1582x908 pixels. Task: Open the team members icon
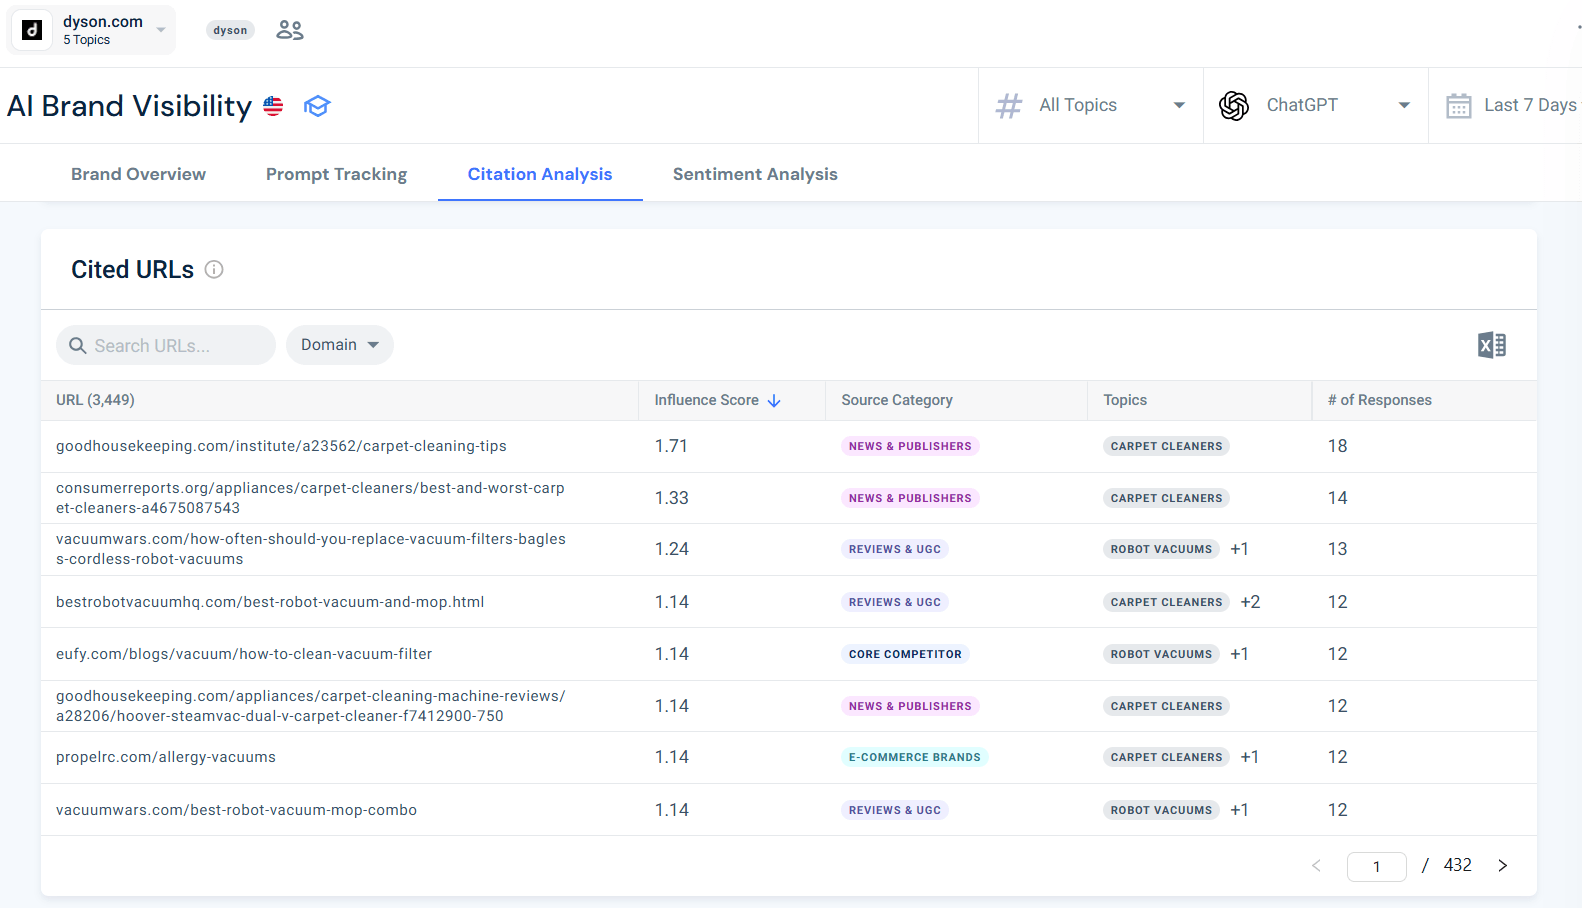290,30
